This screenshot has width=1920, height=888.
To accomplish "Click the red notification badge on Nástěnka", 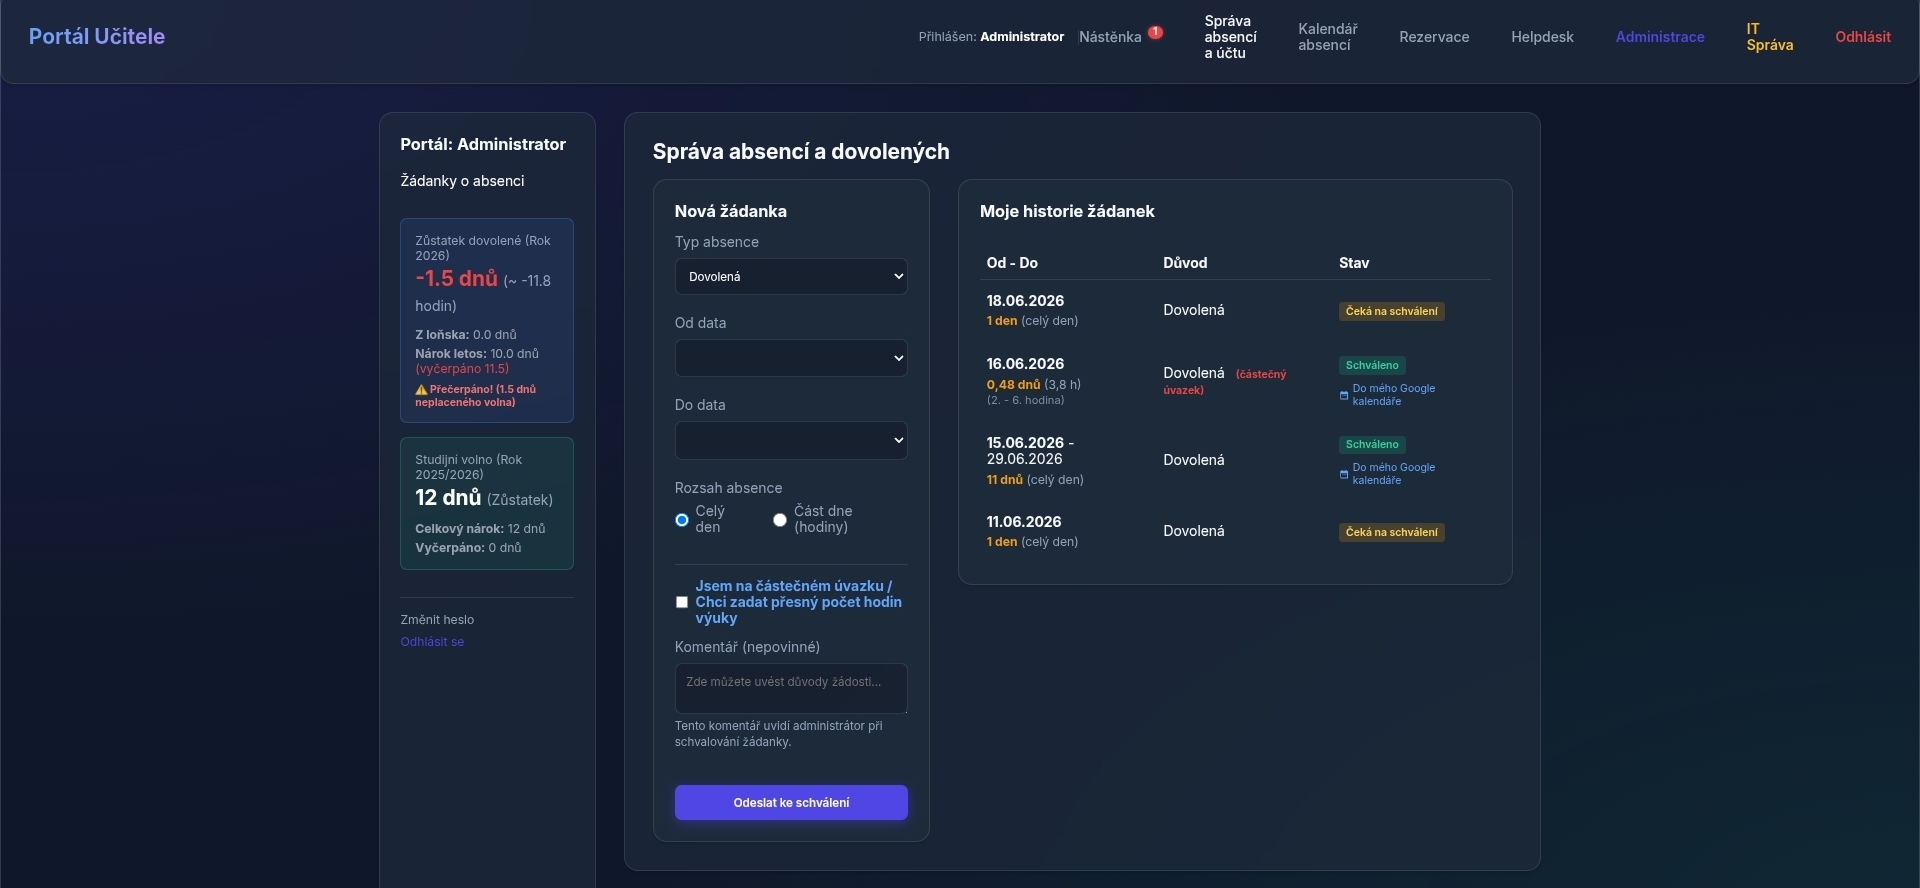I will 1155,32.
